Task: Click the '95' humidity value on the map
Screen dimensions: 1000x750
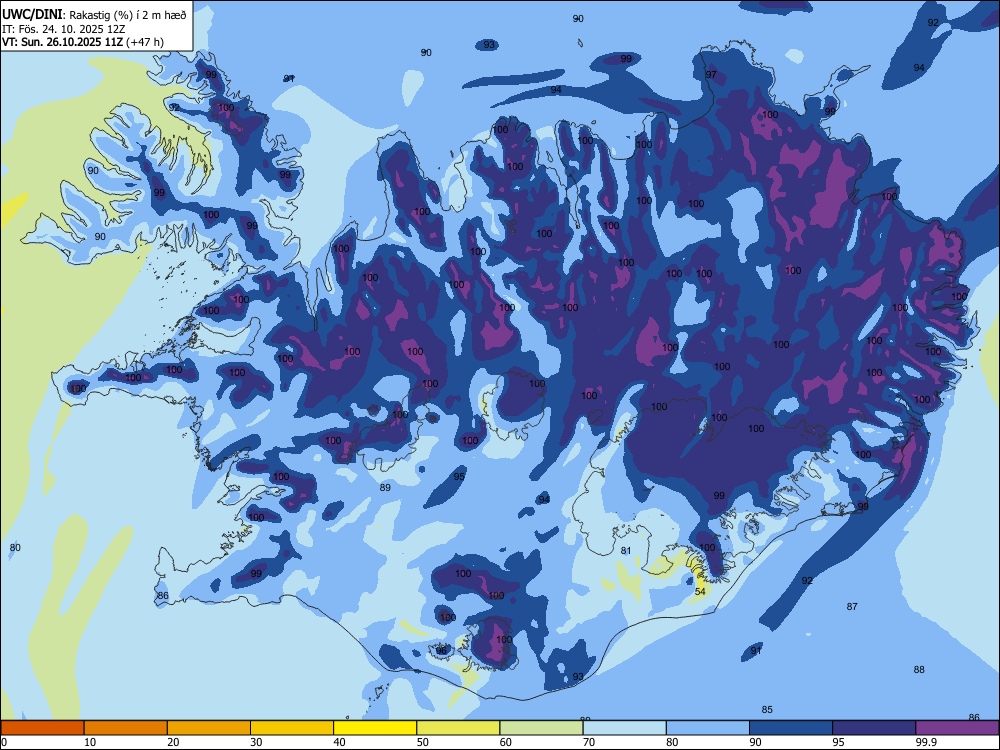Action: coord(459,476)
